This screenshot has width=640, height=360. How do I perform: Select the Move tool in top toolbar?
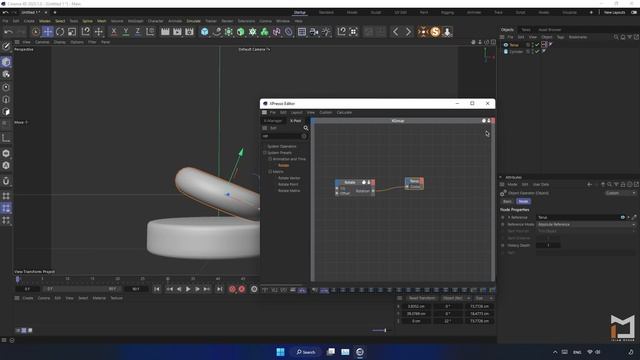click(x=48, y=31)
